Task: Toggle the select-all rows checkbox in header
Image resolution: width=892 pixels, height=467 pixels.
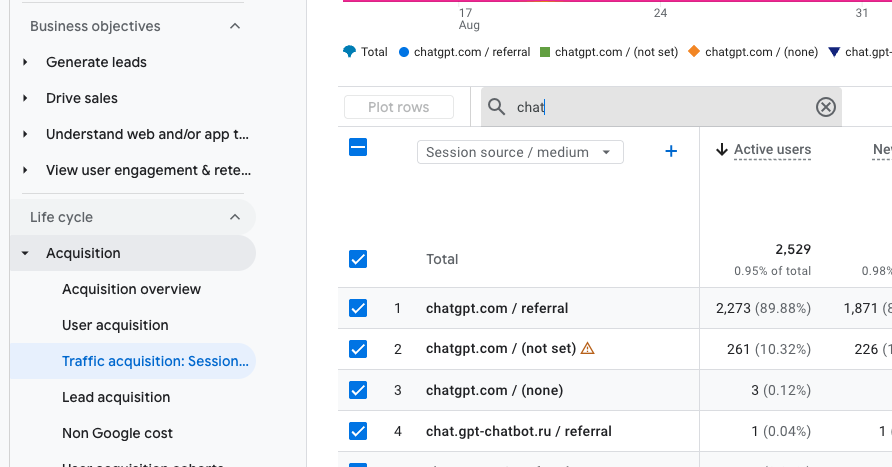Action: [x=358, y=147]
